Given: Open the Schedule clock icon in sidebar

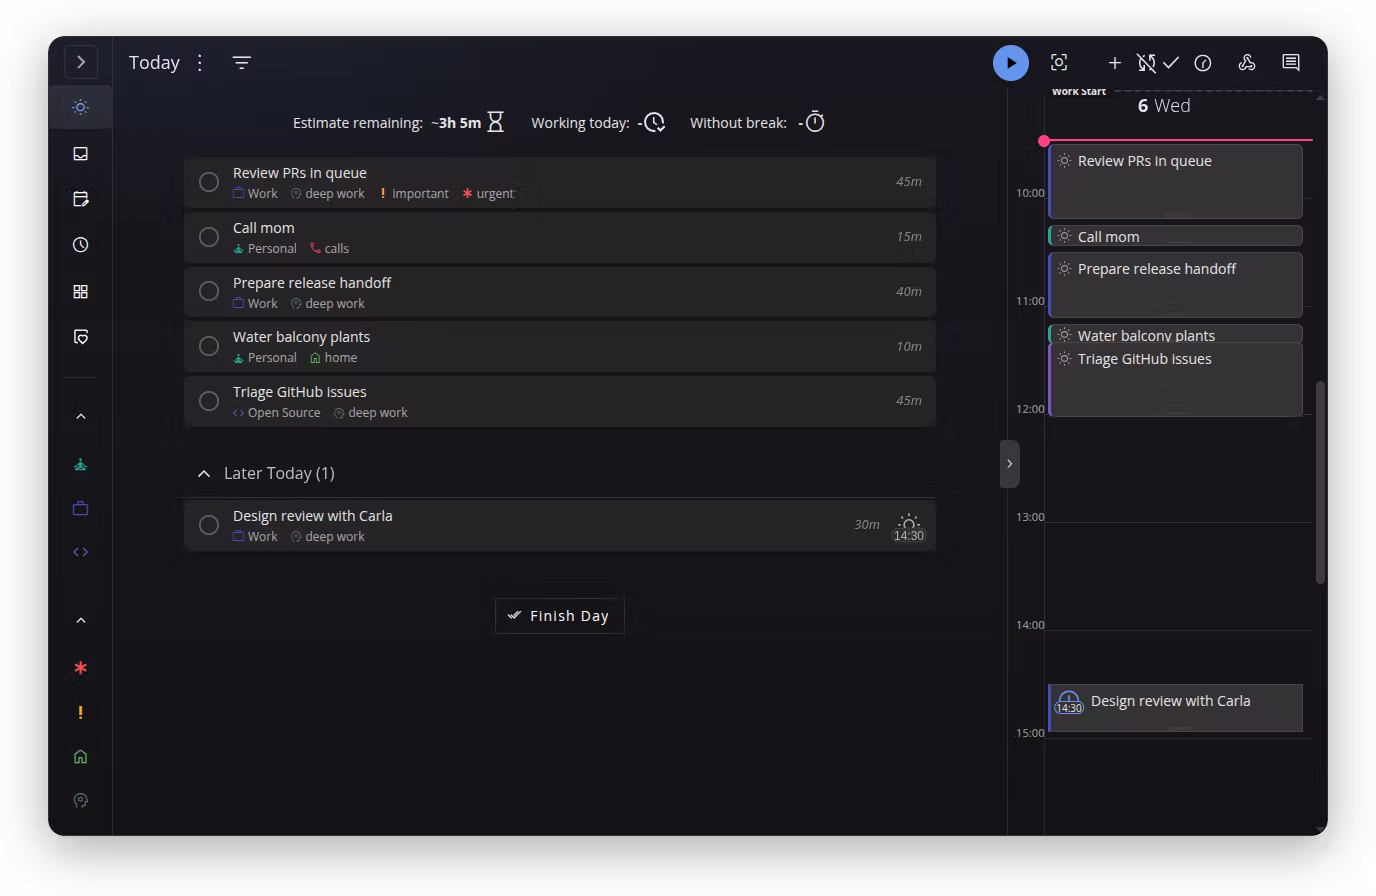Looking at the screenshot, I should click(81, 245).
